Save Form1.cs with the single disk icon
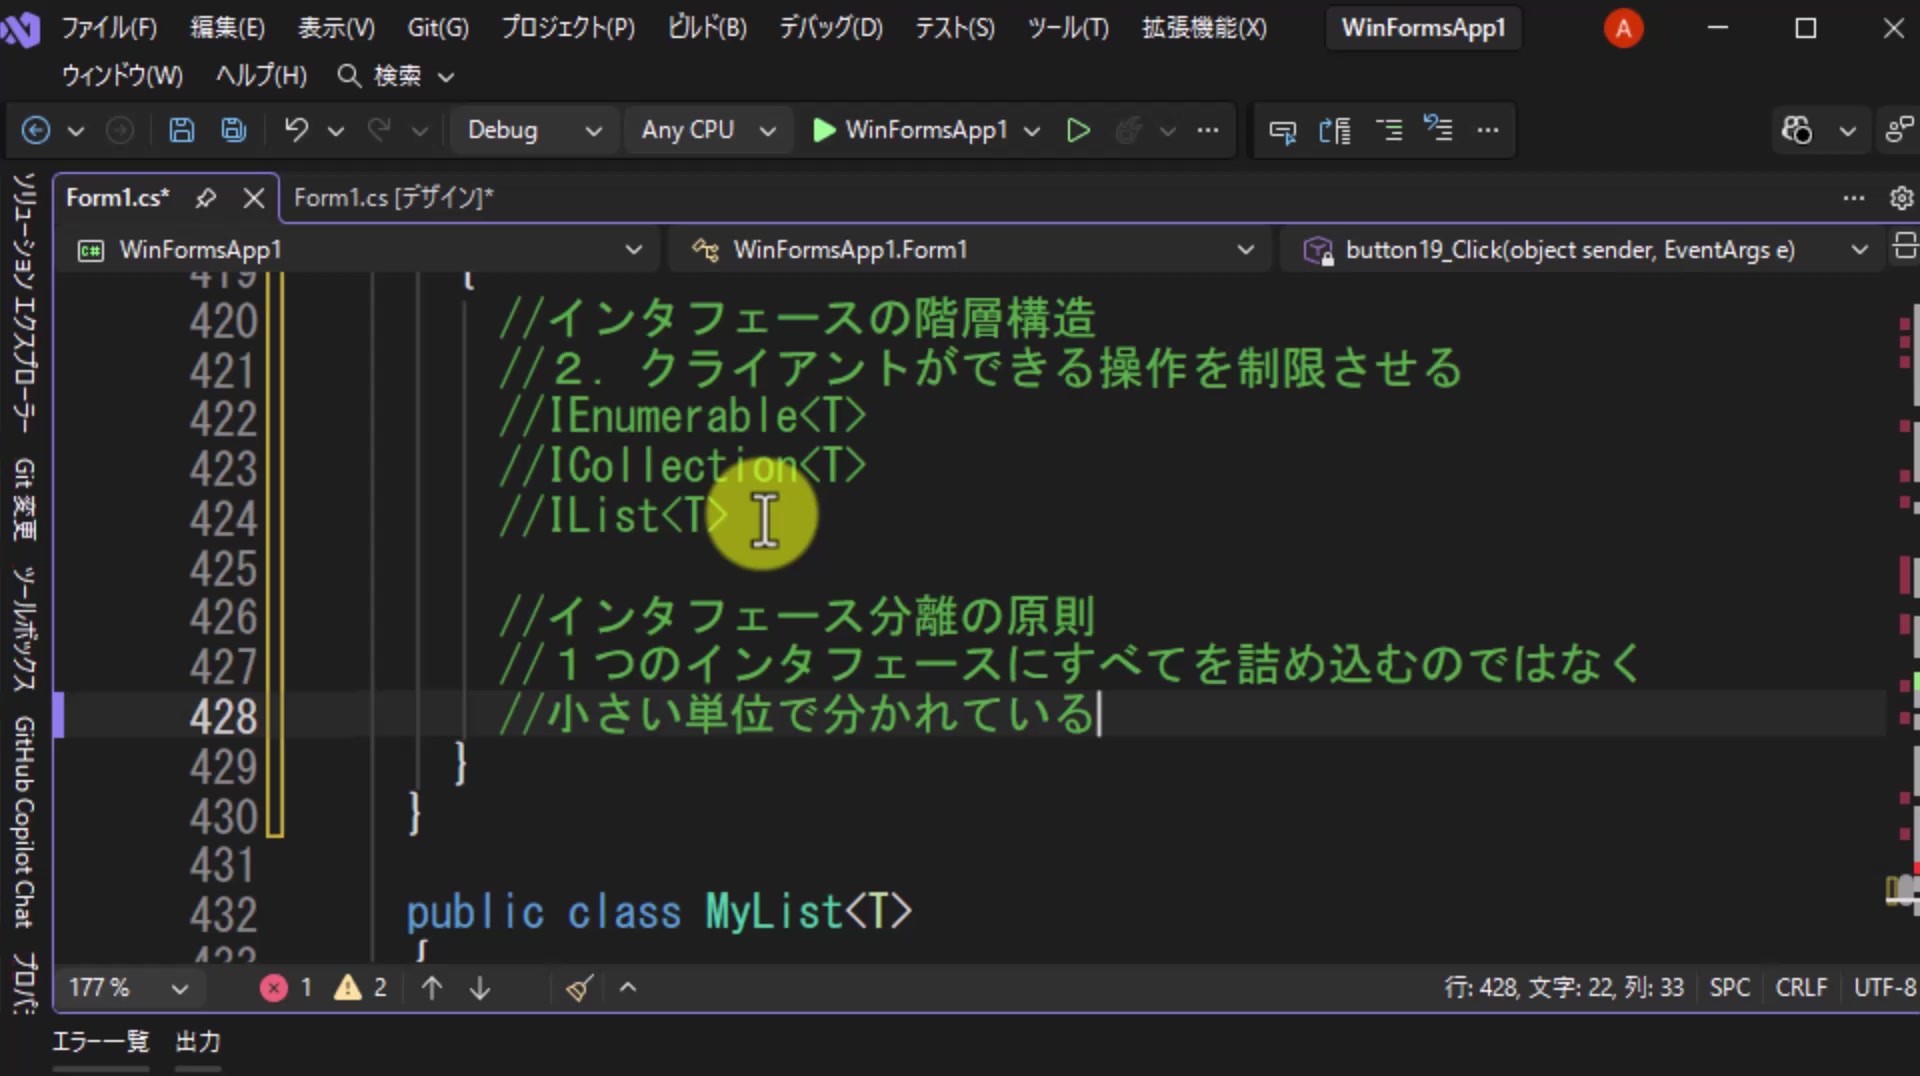1920x1076 pixels. point(181,130)
